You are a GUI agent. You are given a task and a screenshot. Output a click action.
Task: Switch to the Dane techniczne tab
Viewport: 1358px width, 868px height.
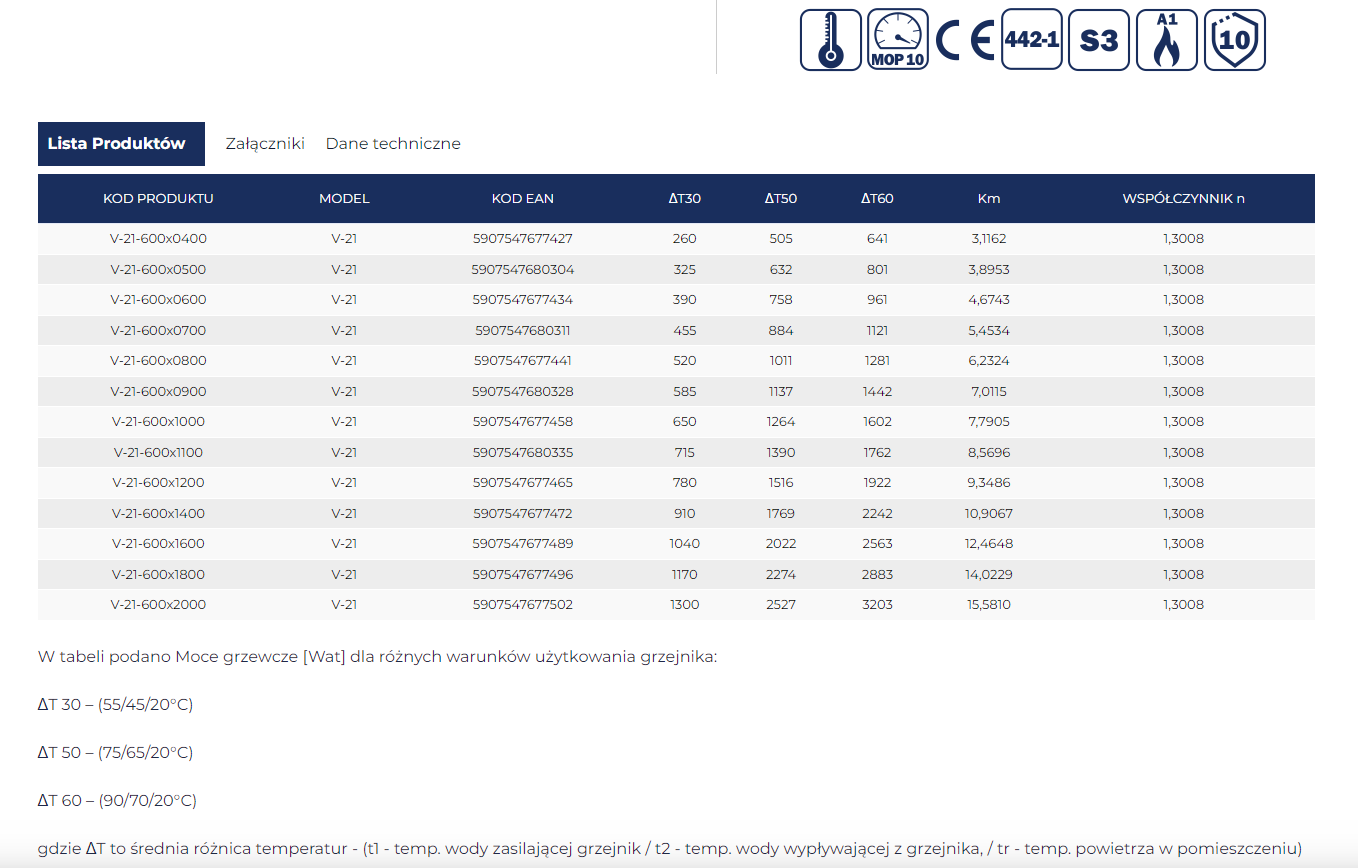(x=393, y=144)
